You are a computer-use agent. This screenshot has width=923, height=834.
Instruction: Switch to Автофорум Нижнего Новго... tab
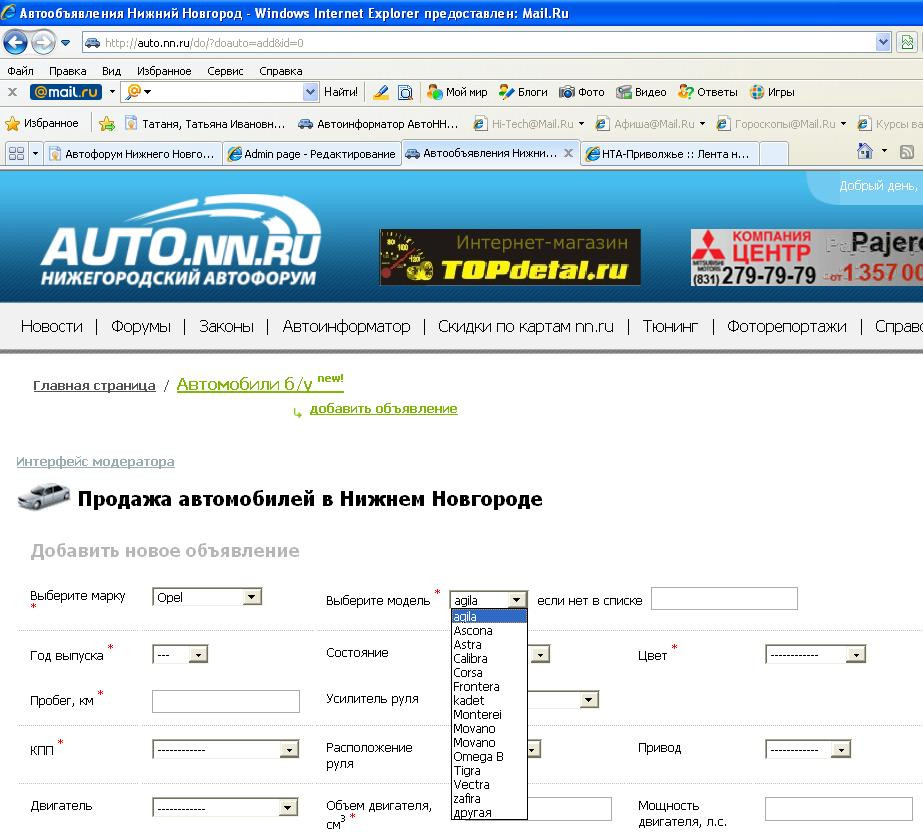pyautogui.click(x=133, y=154)
